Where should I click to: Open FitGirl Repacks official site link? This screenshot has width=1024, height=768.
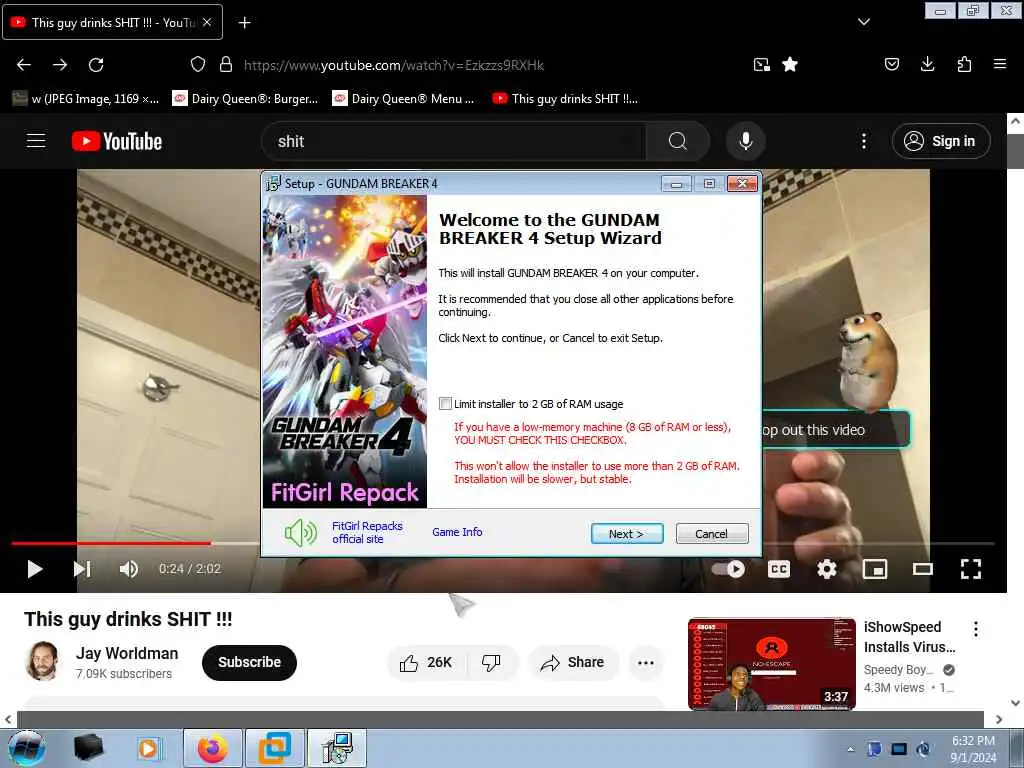tap(367, 532)
